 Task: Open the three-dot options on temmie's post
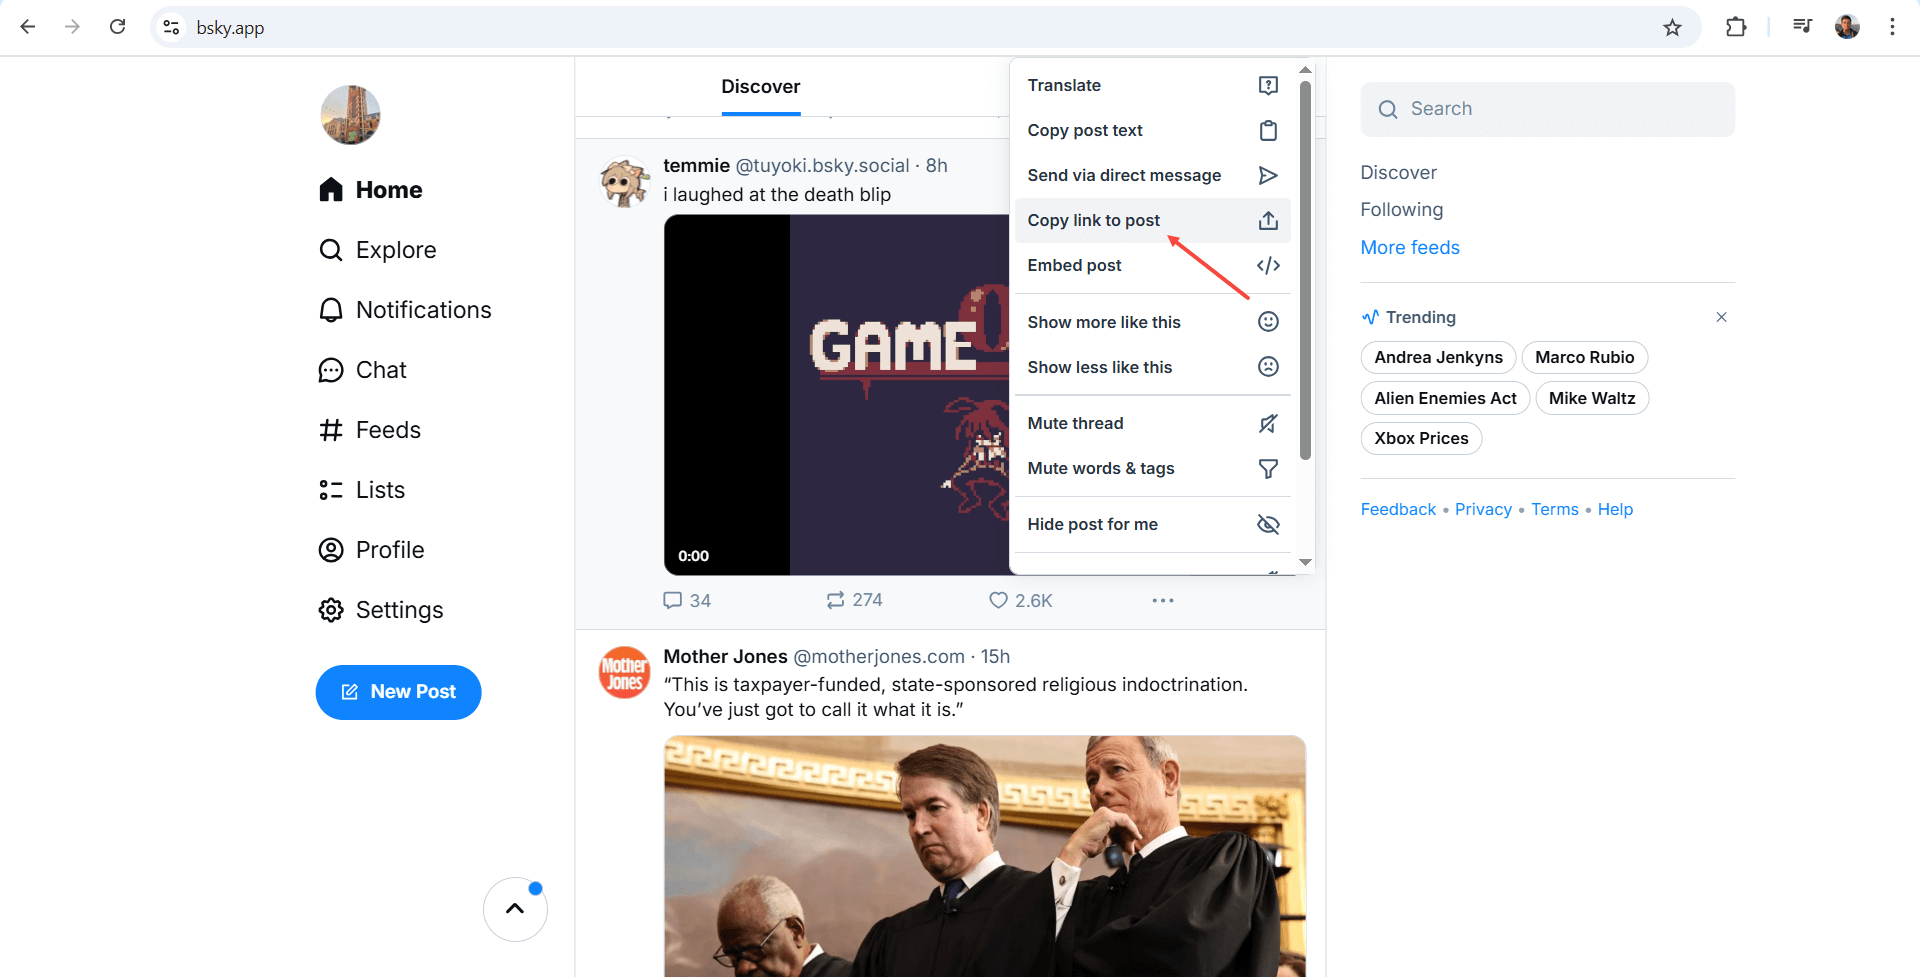tap(1162, 600)
